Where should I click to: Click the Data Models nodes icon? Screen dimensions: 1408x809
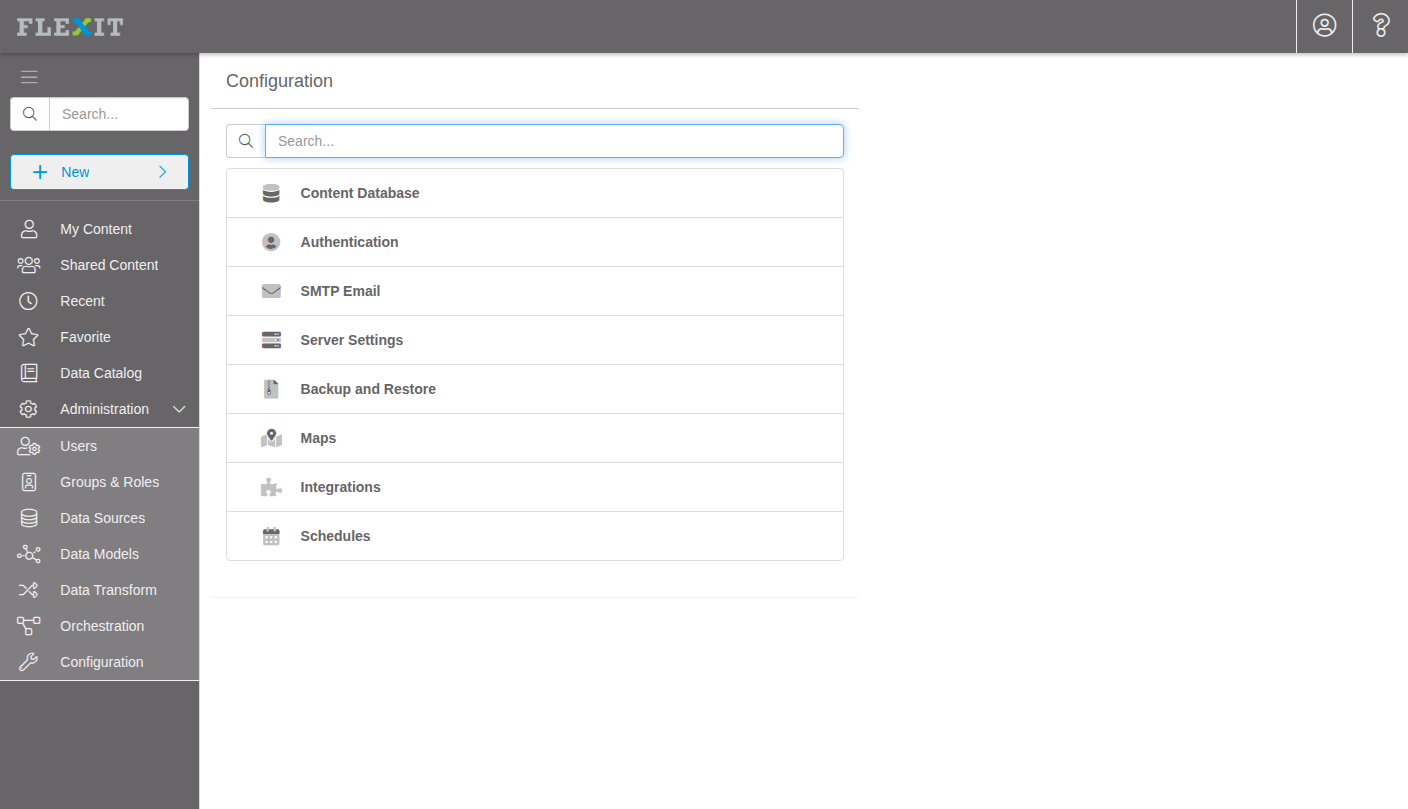29,554
